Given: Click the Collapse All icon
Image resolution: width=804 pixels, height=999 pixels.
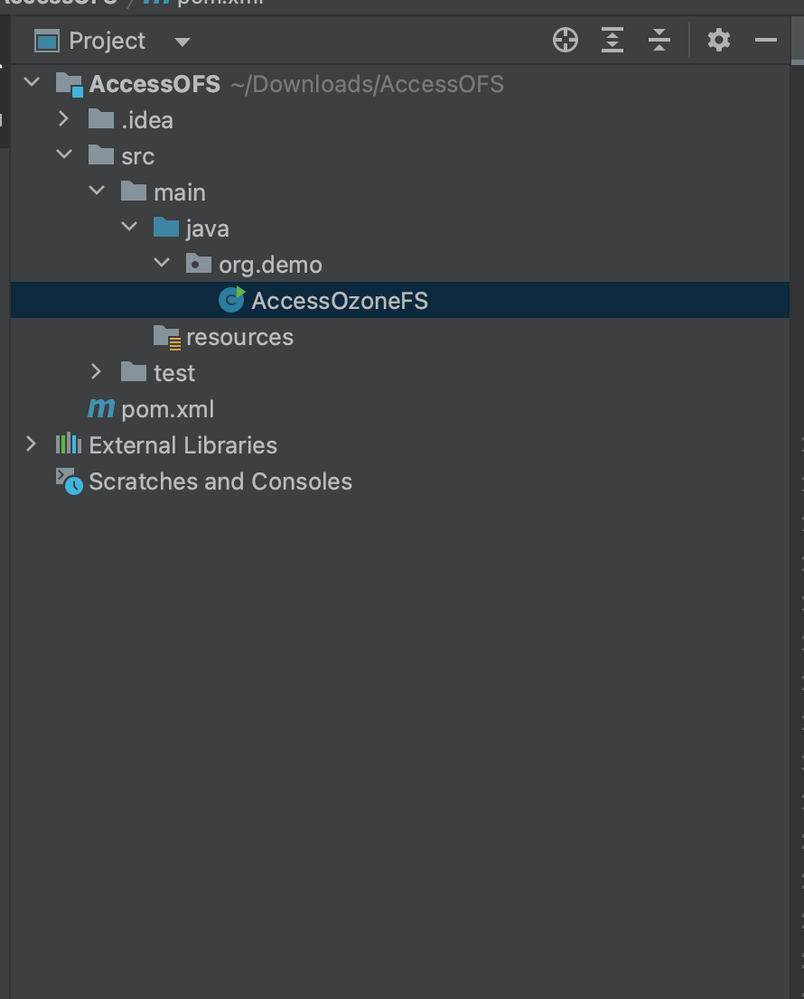Looking at the screenshot, I should click(x=659, y=40).
